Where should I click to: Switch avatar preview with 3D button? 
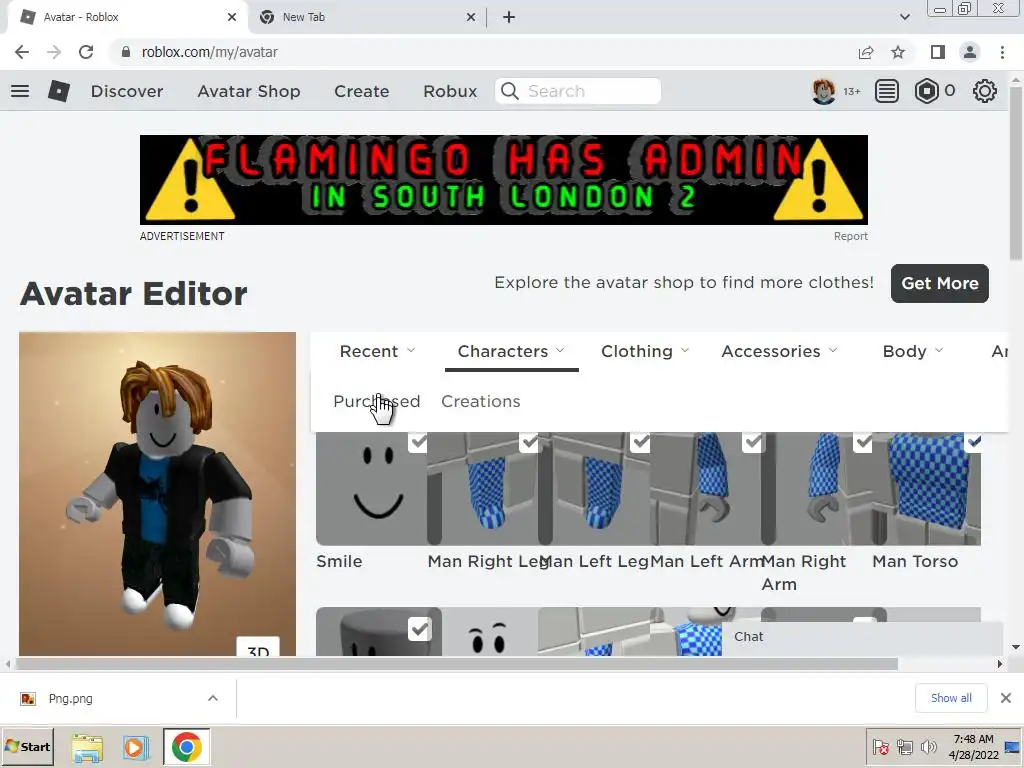pyautogui.click(x=258, y=647)
